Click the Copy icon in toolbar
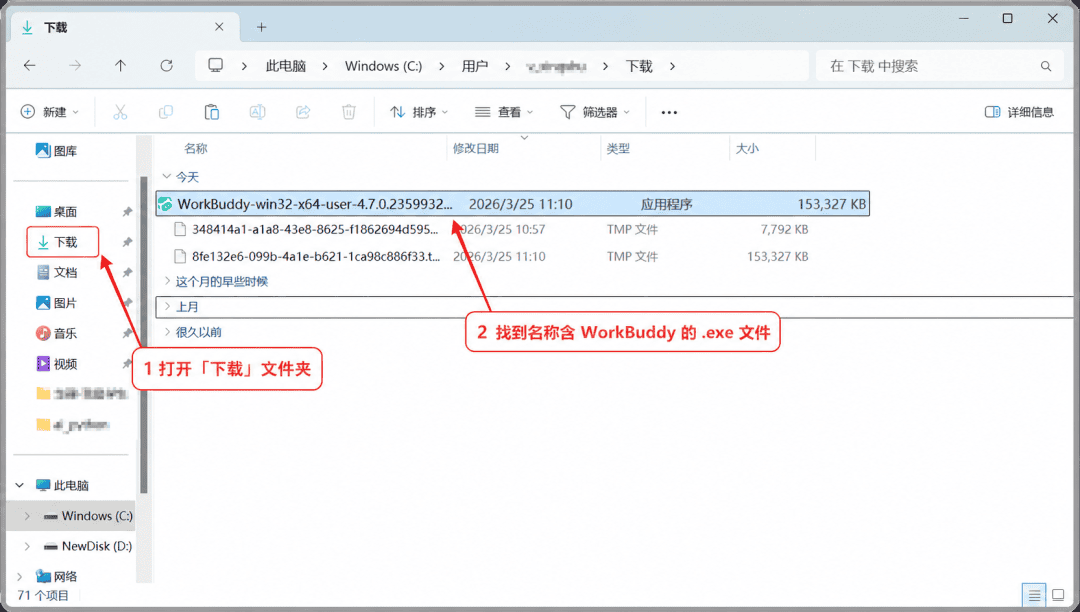 pyautogui.click(x=166, y=112)
